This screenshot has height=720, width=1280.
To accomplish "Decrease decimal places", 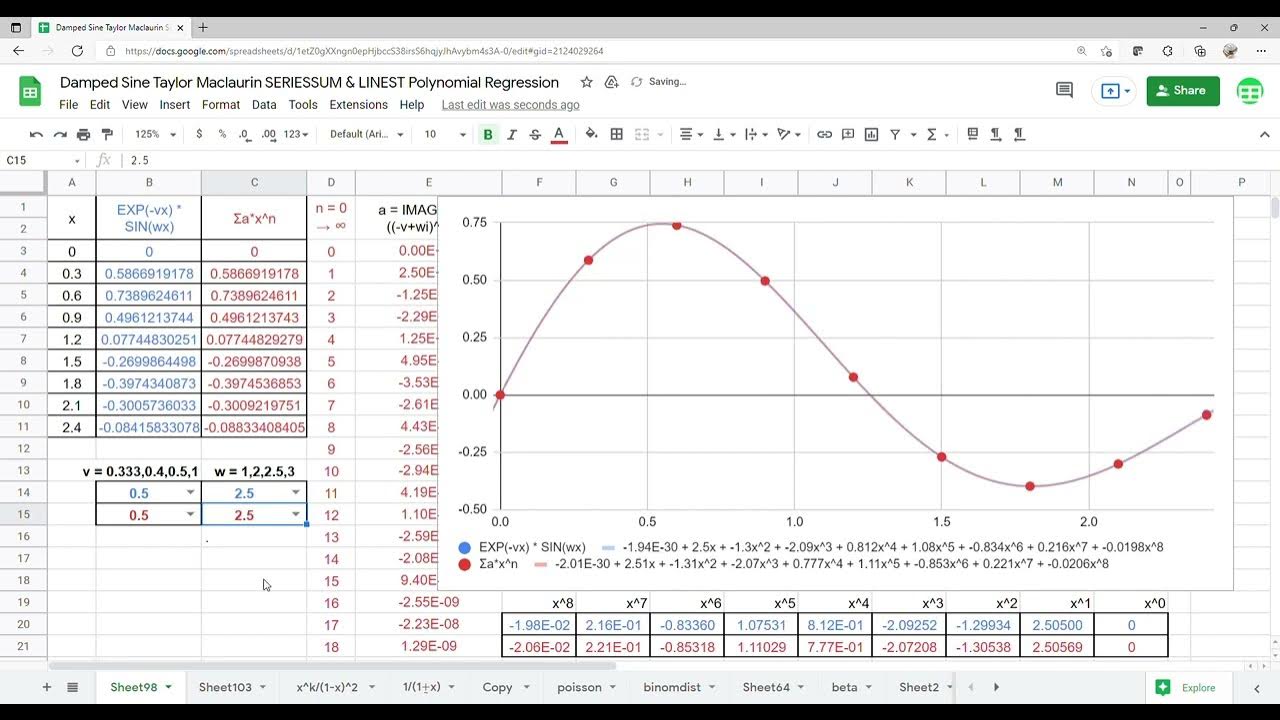I will tap(245, 134).
